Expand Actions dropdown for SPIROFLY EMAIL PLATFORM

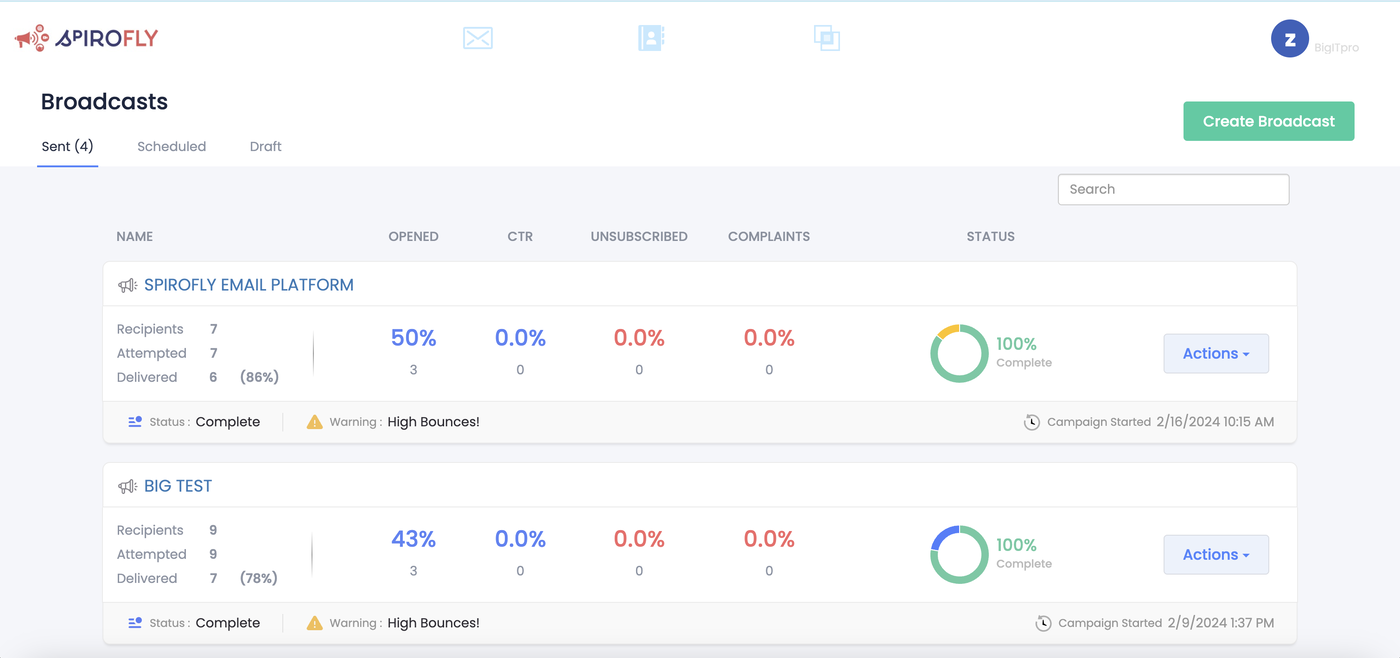(x=1215, y=354)
